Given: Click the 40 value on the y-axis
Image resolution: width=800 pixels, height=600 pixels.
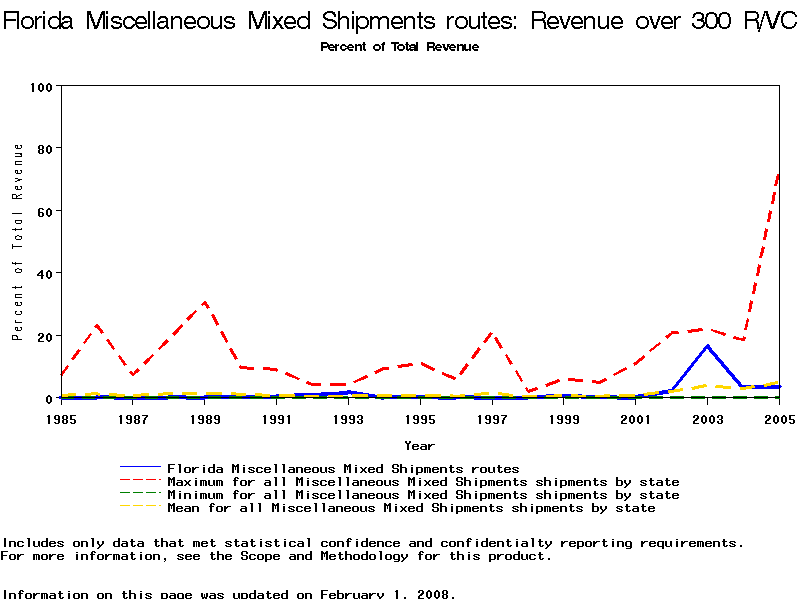Looking at the screenshot, I should (44, 273).
